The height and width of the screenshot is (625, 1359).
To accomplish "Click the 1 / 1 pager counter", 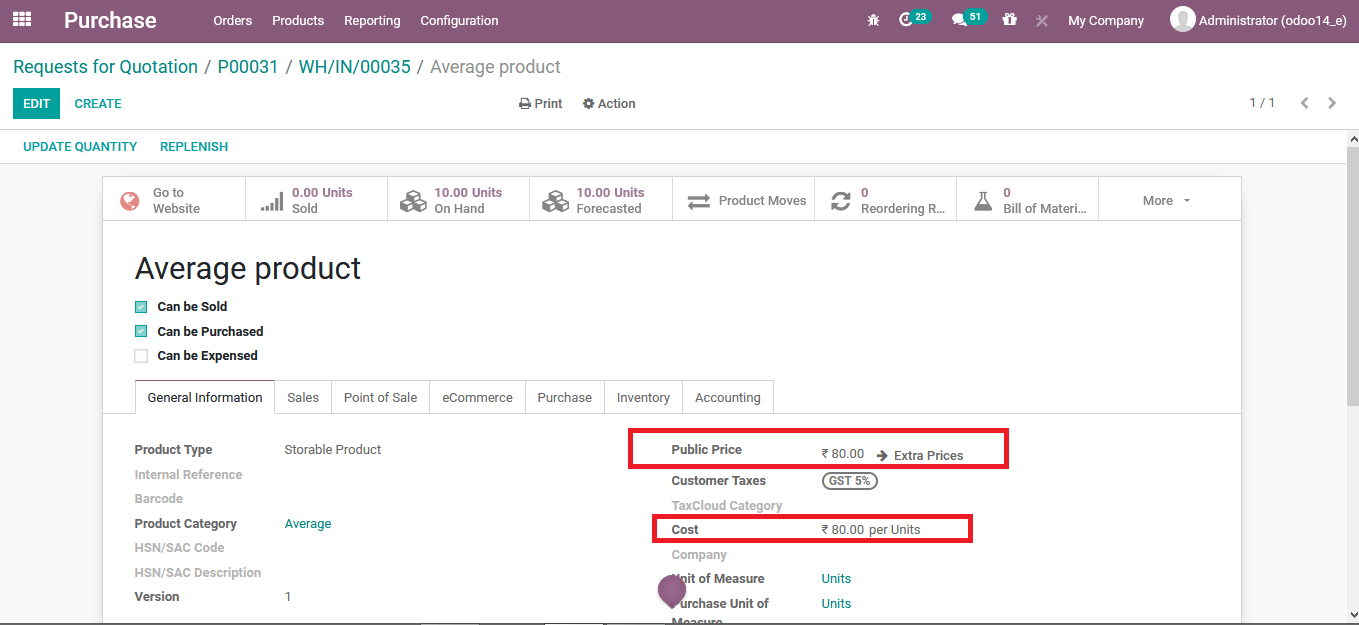I will [x=1262, y=103].
